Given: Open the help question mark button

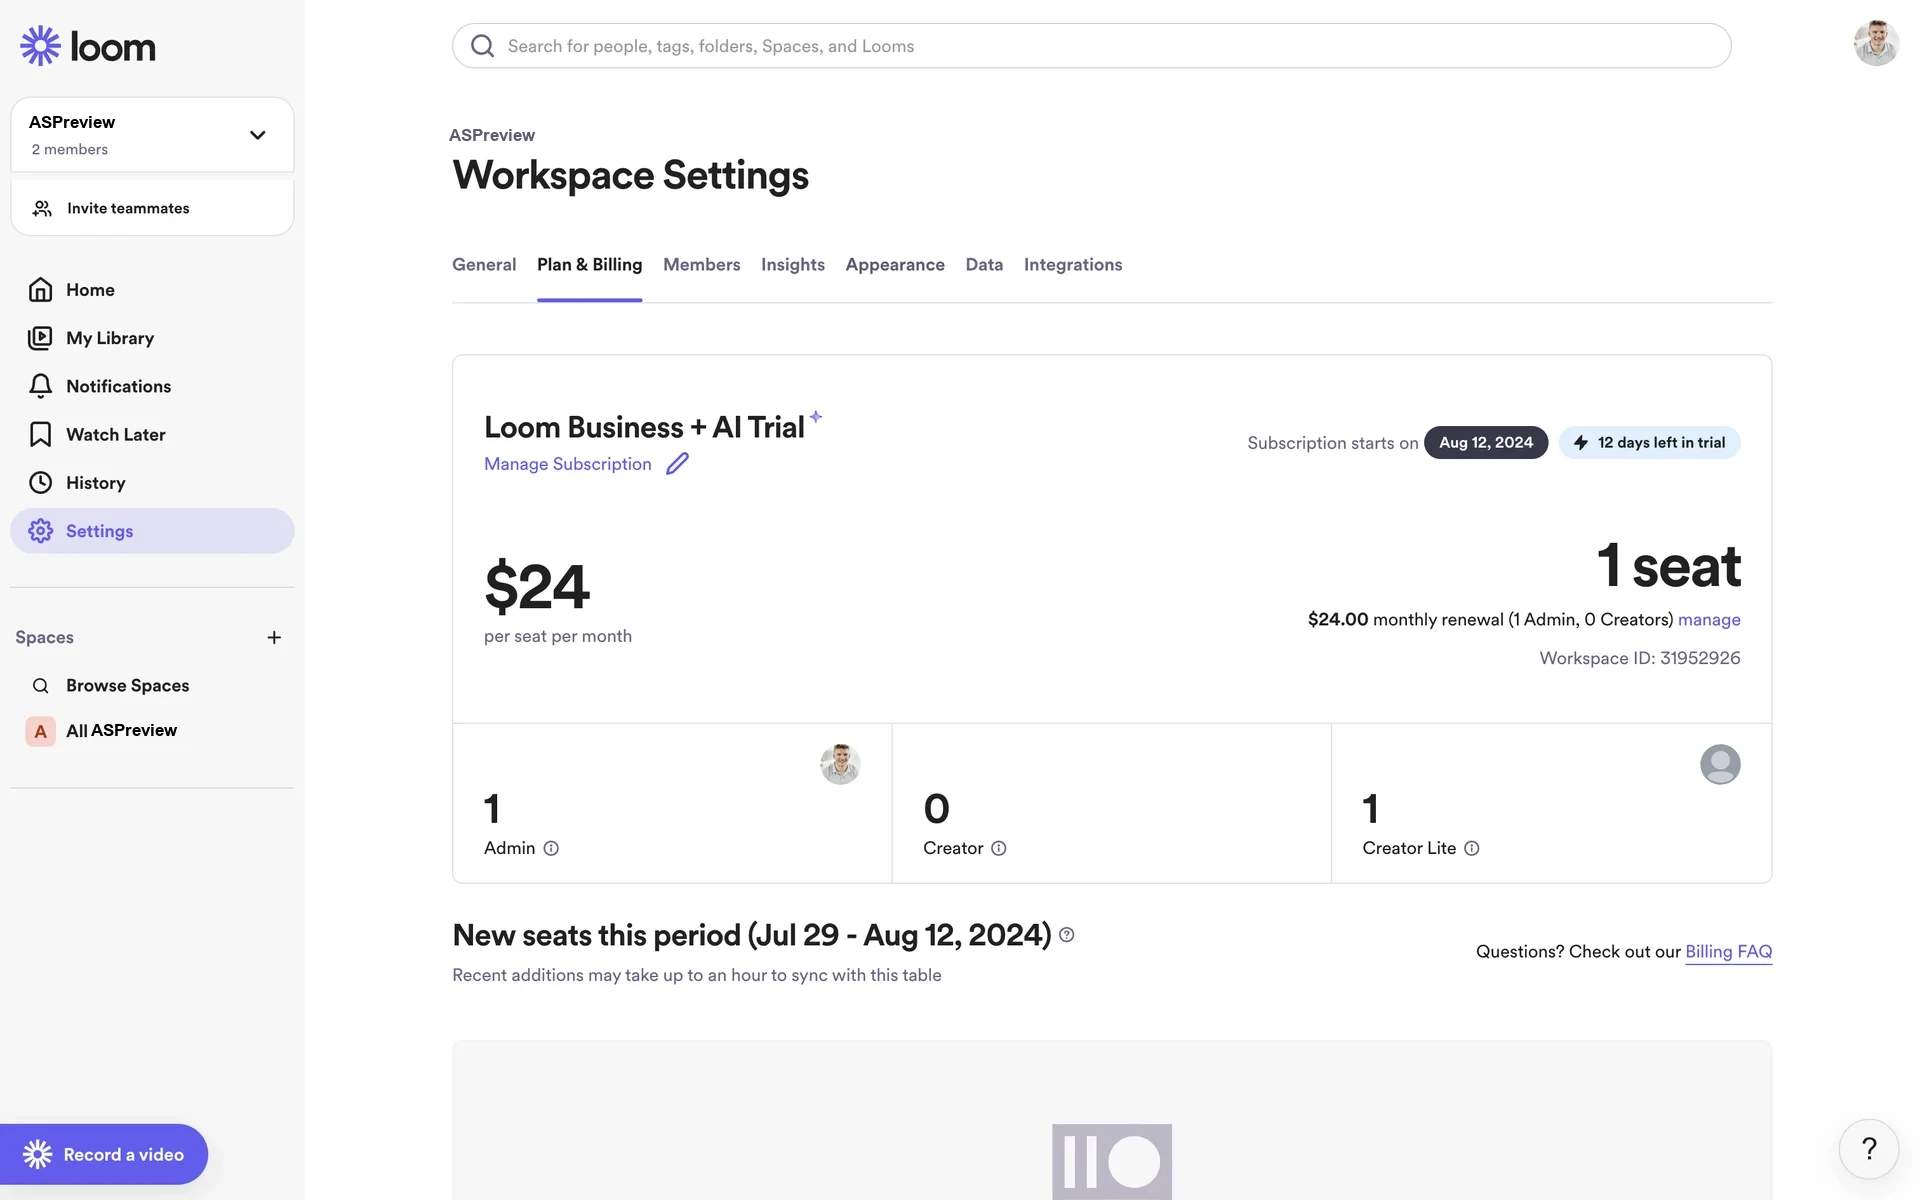Looking at the screenshot, I should pyautogui.click(x=1869, y=1149).
